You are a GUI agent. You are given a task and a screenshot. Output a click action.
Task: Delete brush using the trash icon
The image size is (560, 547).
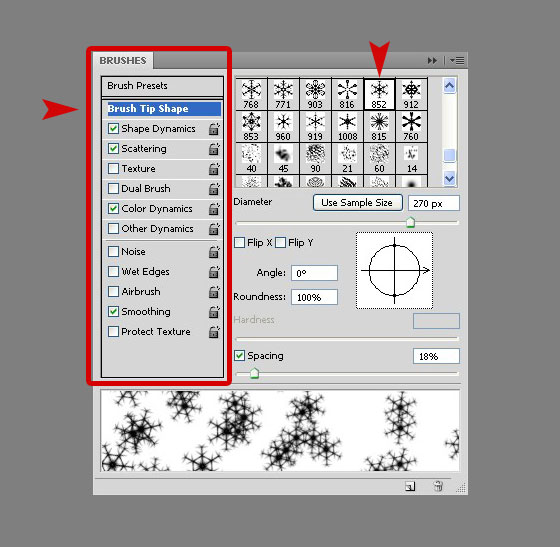[x=438, y=486]
